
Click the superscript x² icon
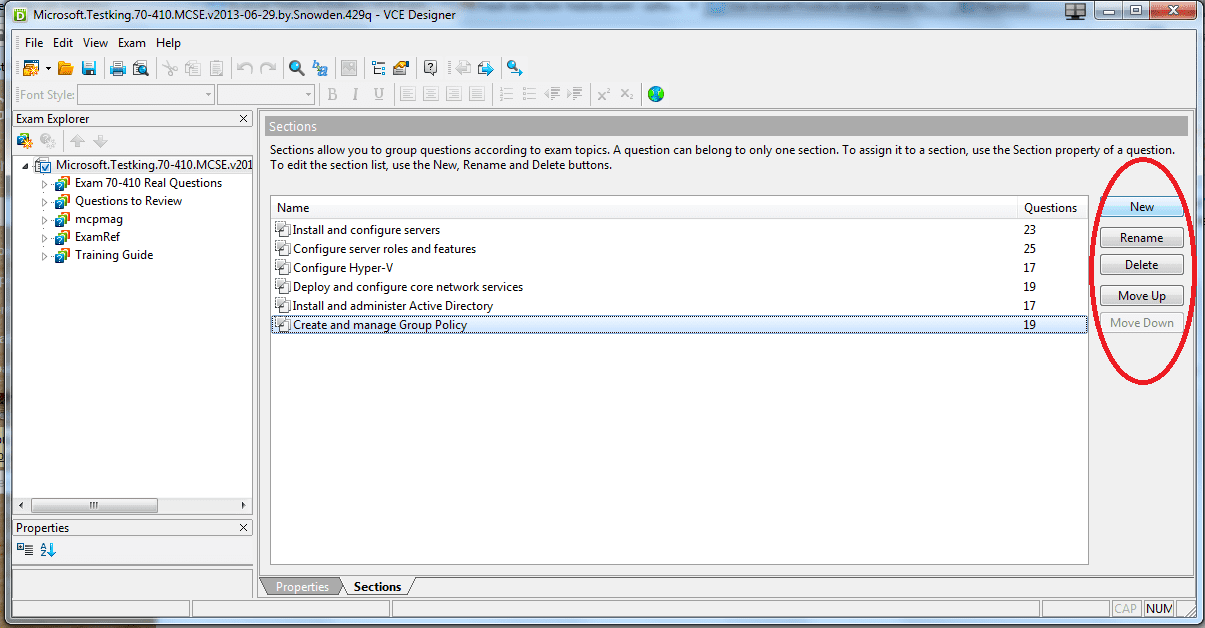604,94
